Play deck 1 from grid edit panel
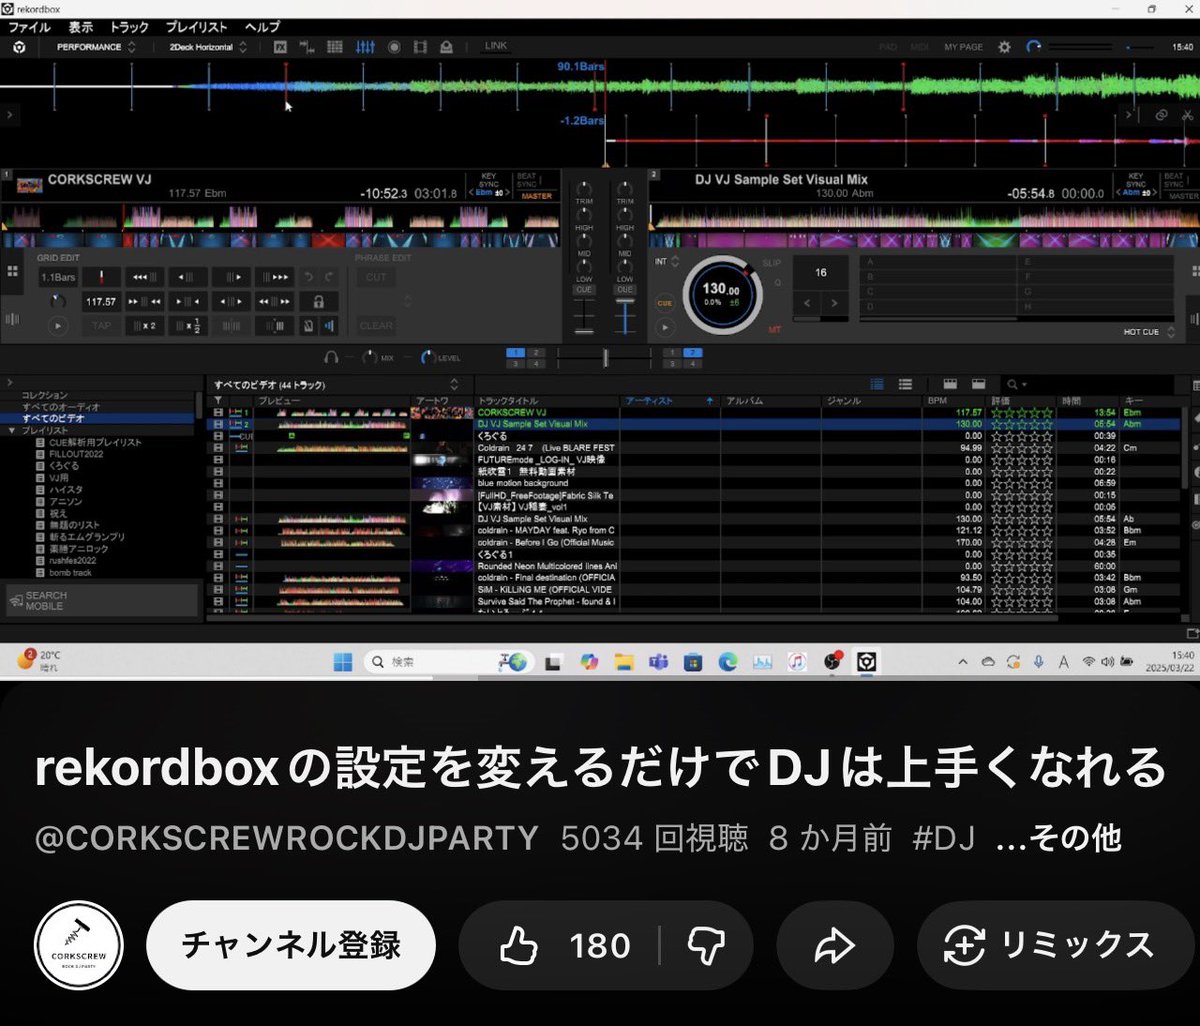Viewport: 1200px width, 1026px height. (x=58, y=325)
